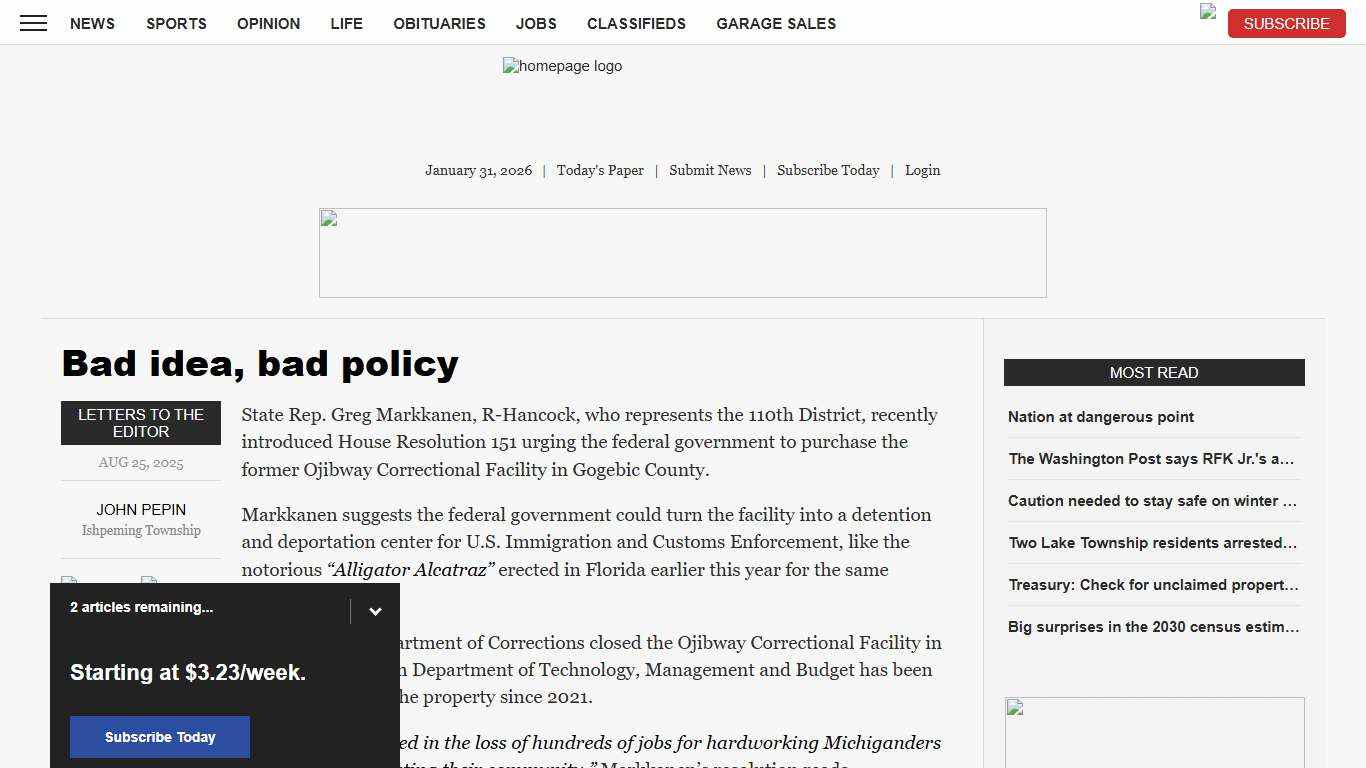Click the Login link

point(922,170)
